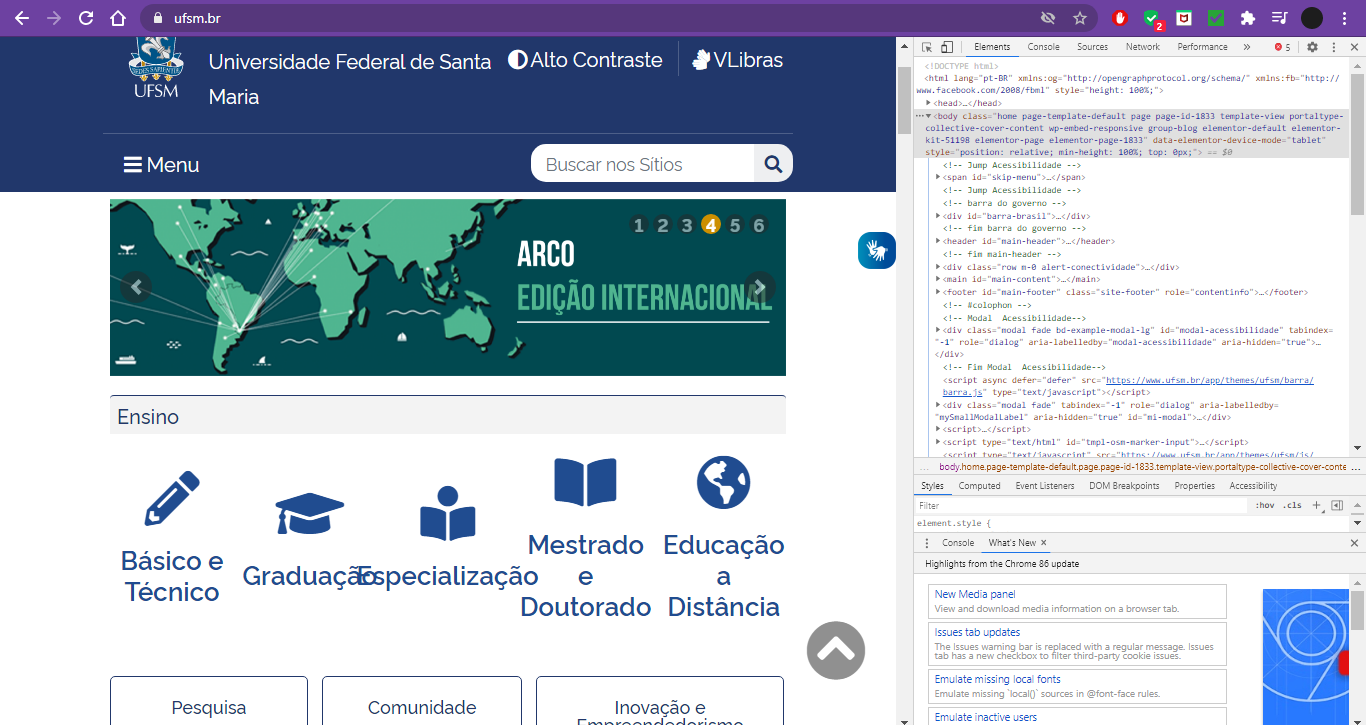1366x725 pixels.
Task: Click the VLibras blue hand widget
Action: 876,250
